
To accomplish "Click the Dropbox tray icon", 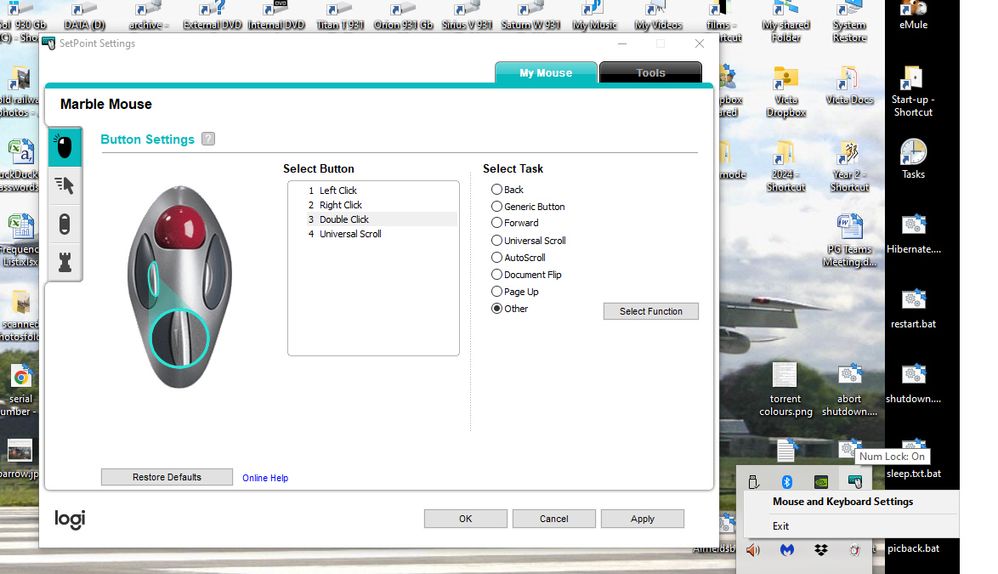I will pyautogui.click(x=821, y=549).
